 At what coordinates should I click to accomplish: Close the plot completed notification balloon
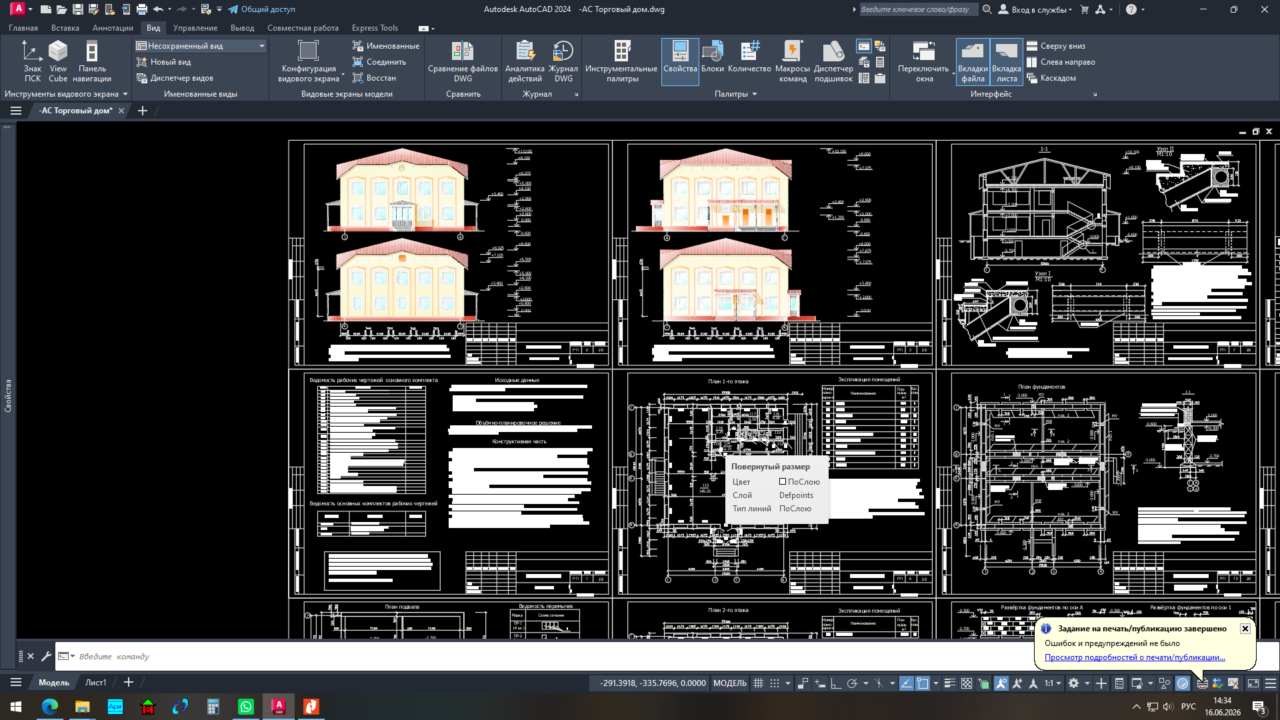coord(1245,629)
